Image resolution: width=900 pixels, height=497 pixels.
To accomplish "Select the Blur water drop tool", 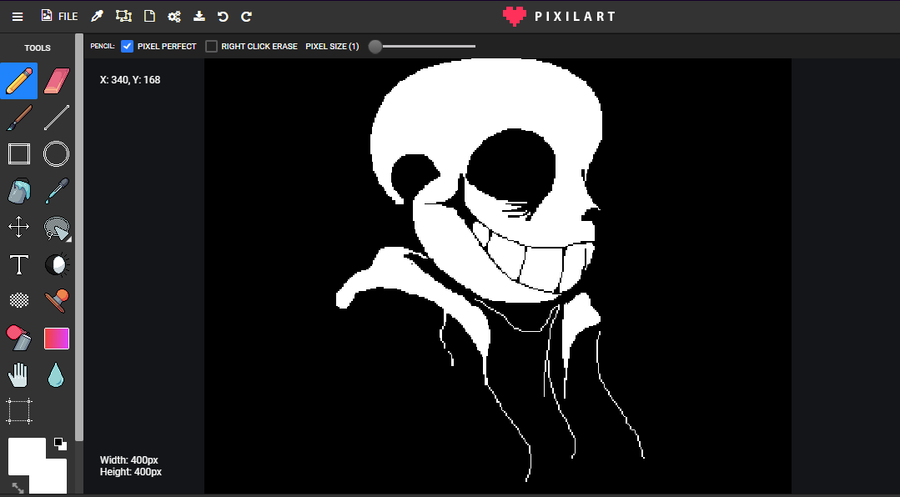I will pyautogui.click(x=56, y=375).
